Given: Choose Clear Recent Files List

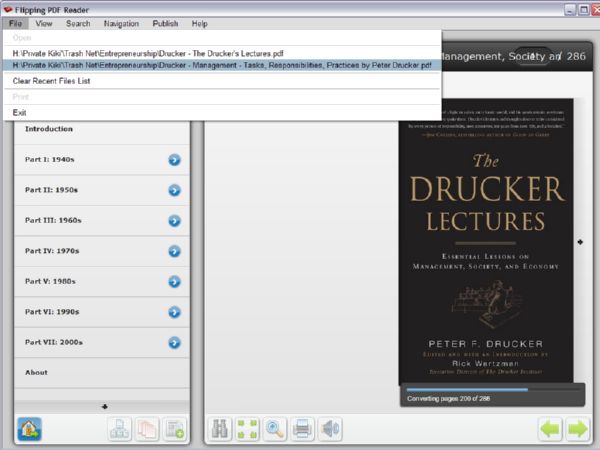Looking at the screenshot, I should click(x=222, y=81).
